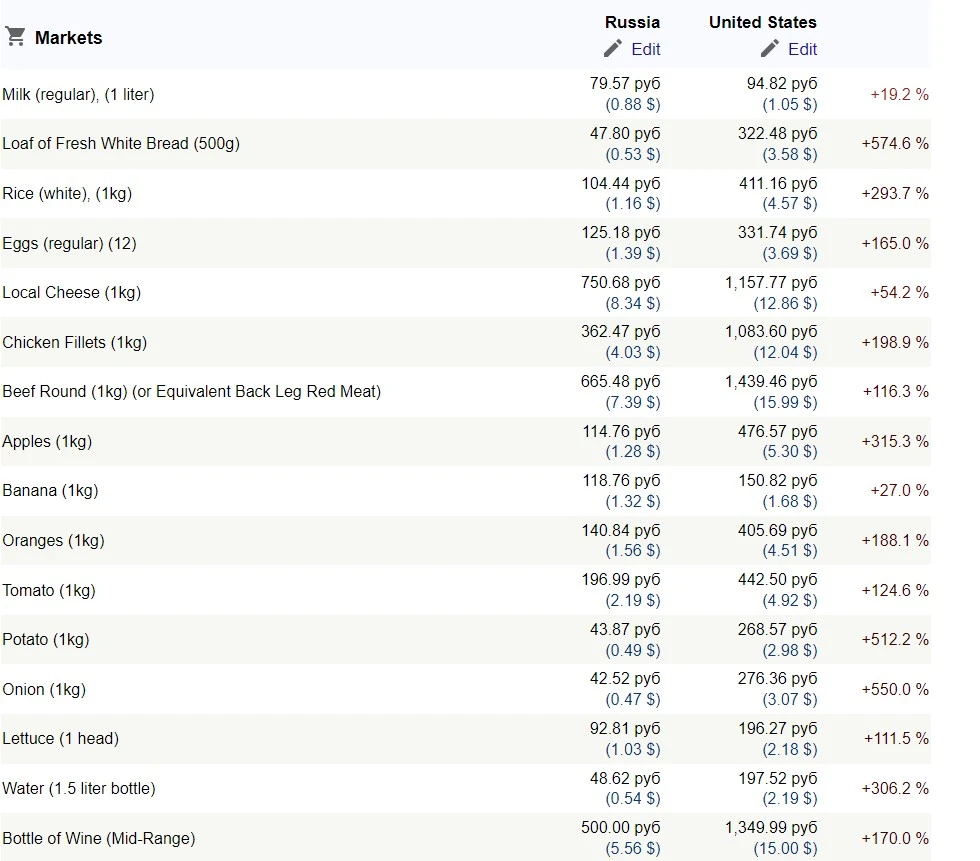Select the Local Cheese (1kg) label
The height and width of the screenshot is (861, 980).
point(71,292)
